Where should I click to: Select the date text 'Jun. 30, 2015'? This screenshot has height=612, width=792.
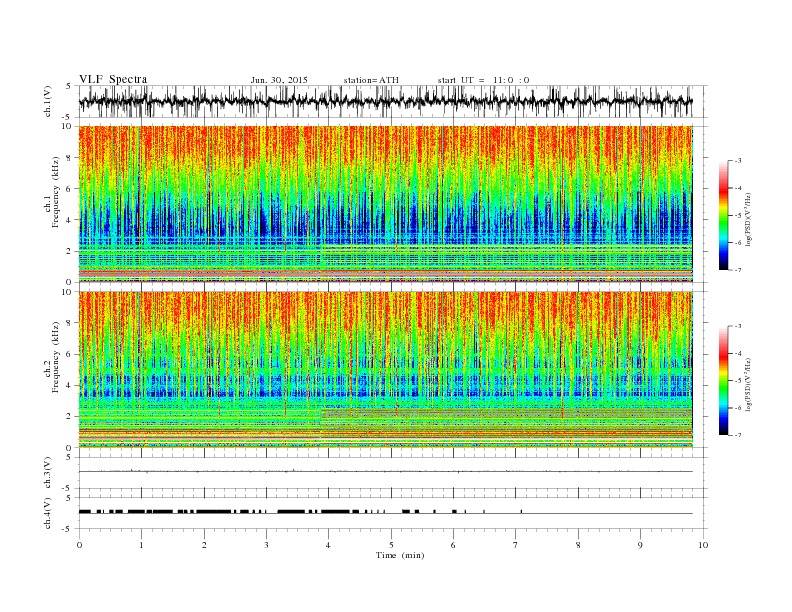(x=279, y=80)
